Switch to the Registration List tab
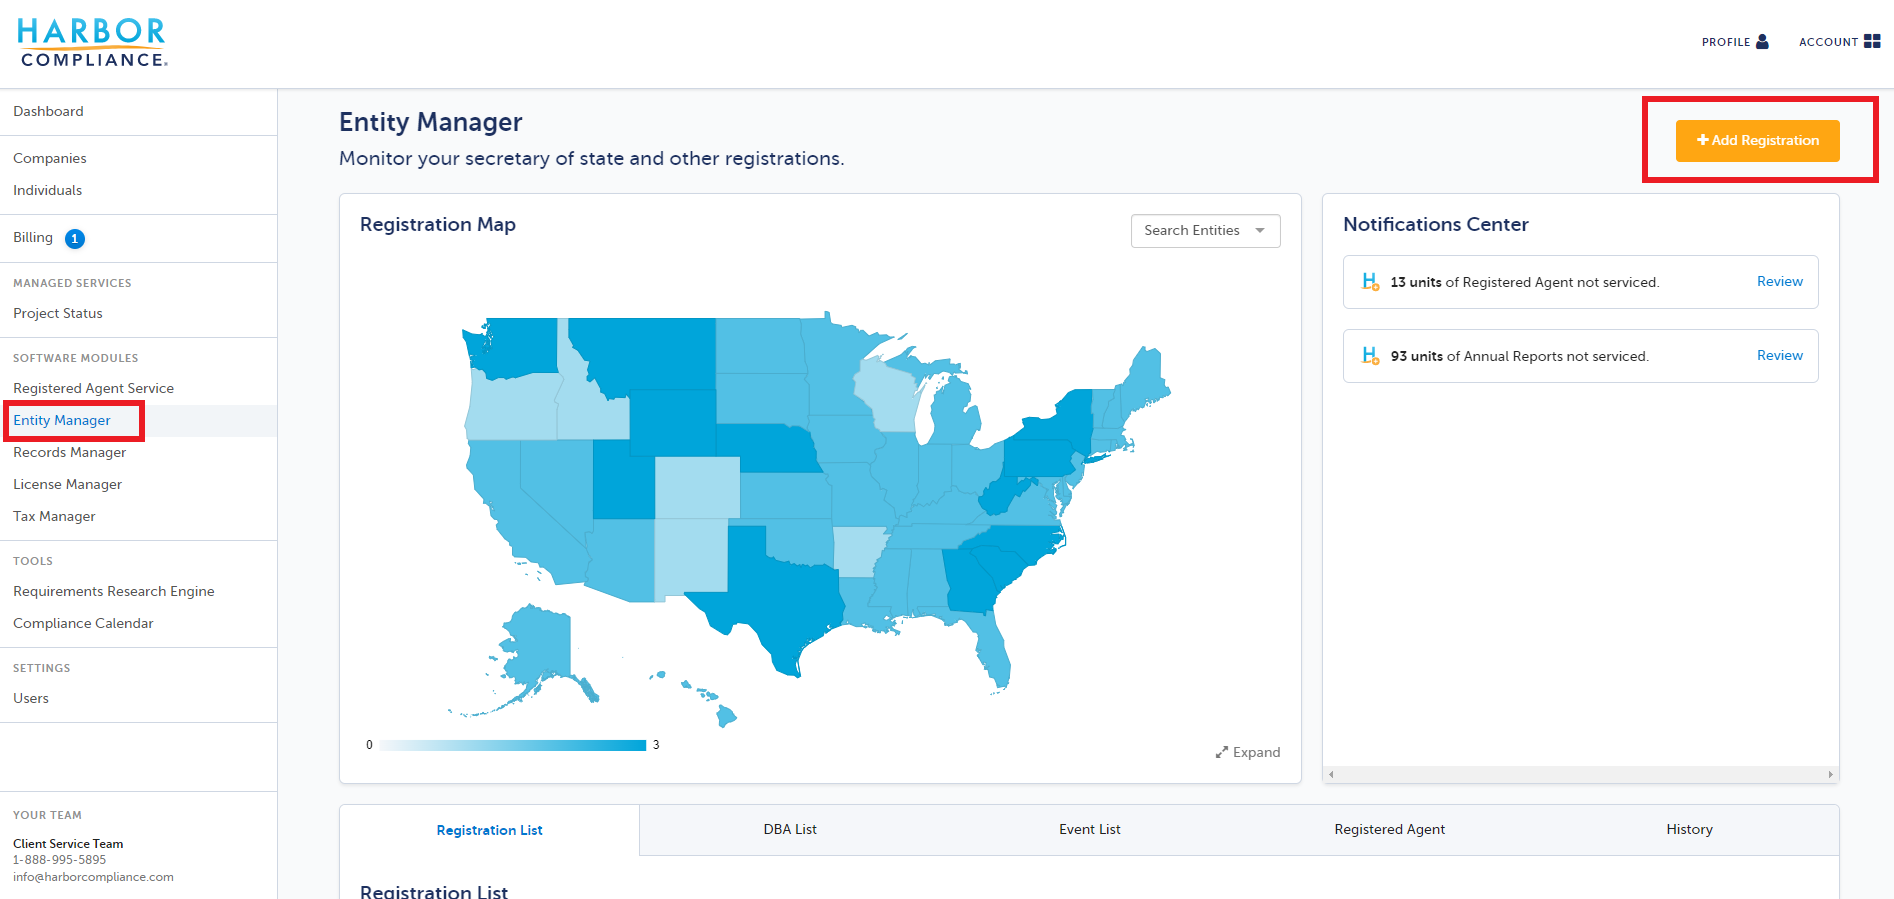Image resolution: width=1894 pixels, height=899 pixels. [489, 830]
